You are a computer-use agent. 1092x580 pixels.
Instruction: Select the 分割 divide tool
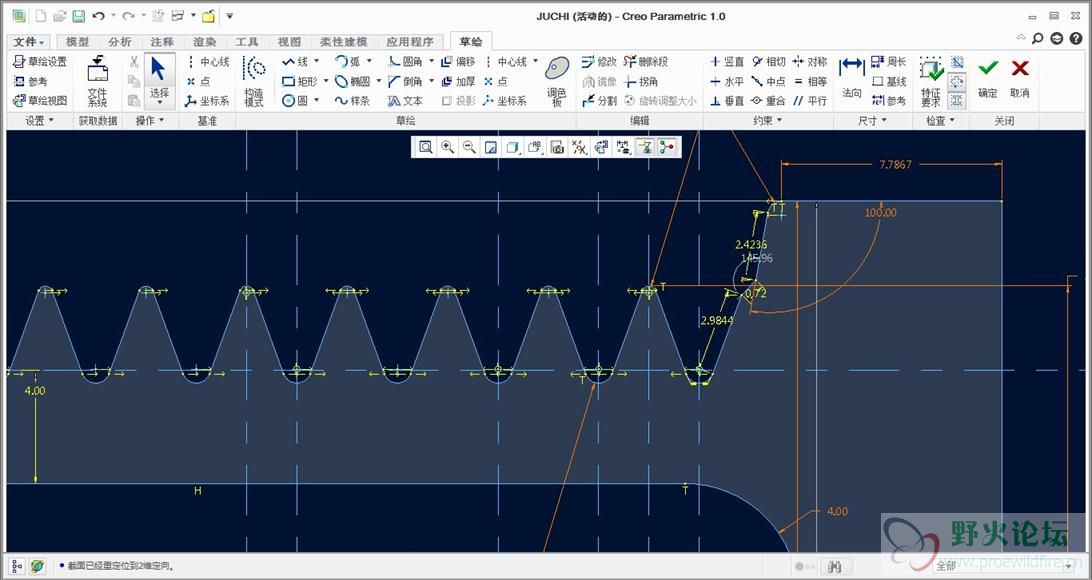pyautogui.click(x=598, y=100)
